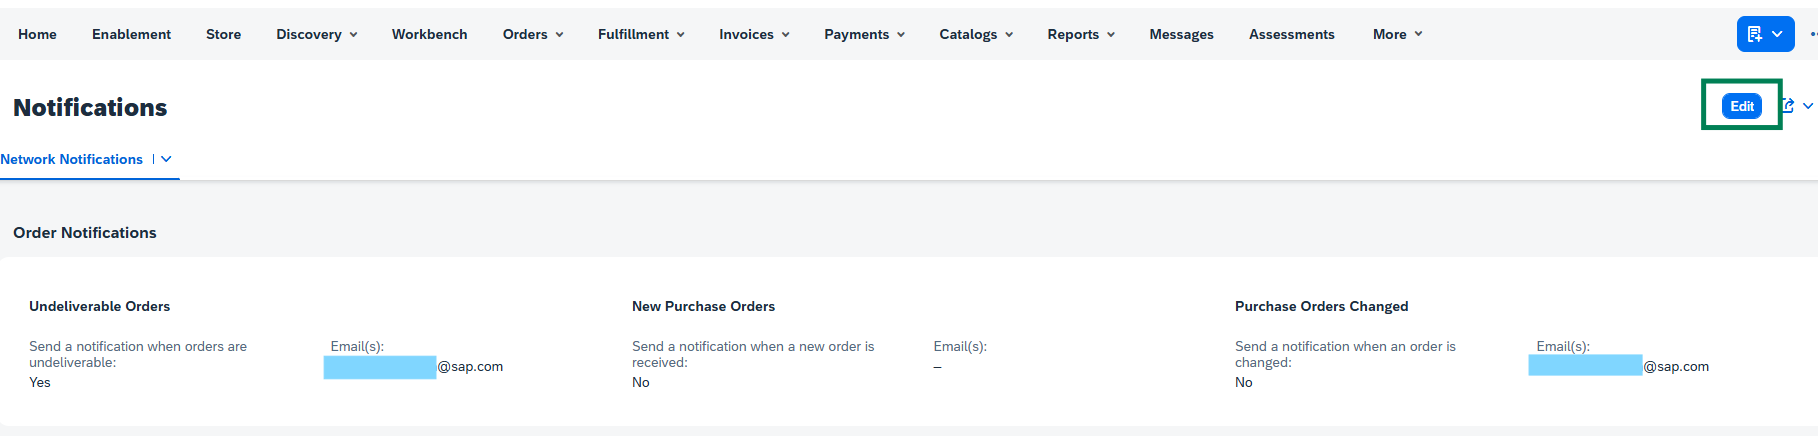Screen dimensions: 1818x436
Task: Expand the share options chevron
Action: click(x=1808, y=106)
